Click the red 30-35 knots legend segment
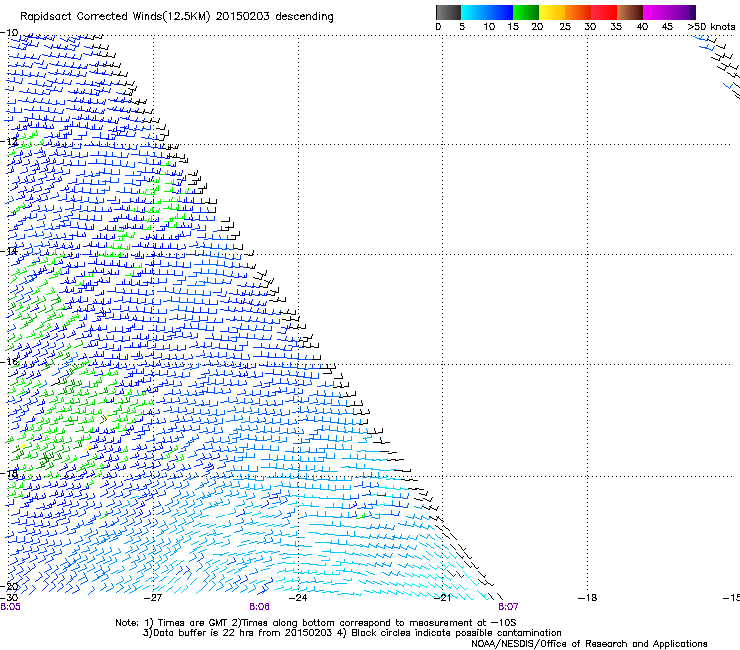Screen dimensions: 740x650 (604, 12)
